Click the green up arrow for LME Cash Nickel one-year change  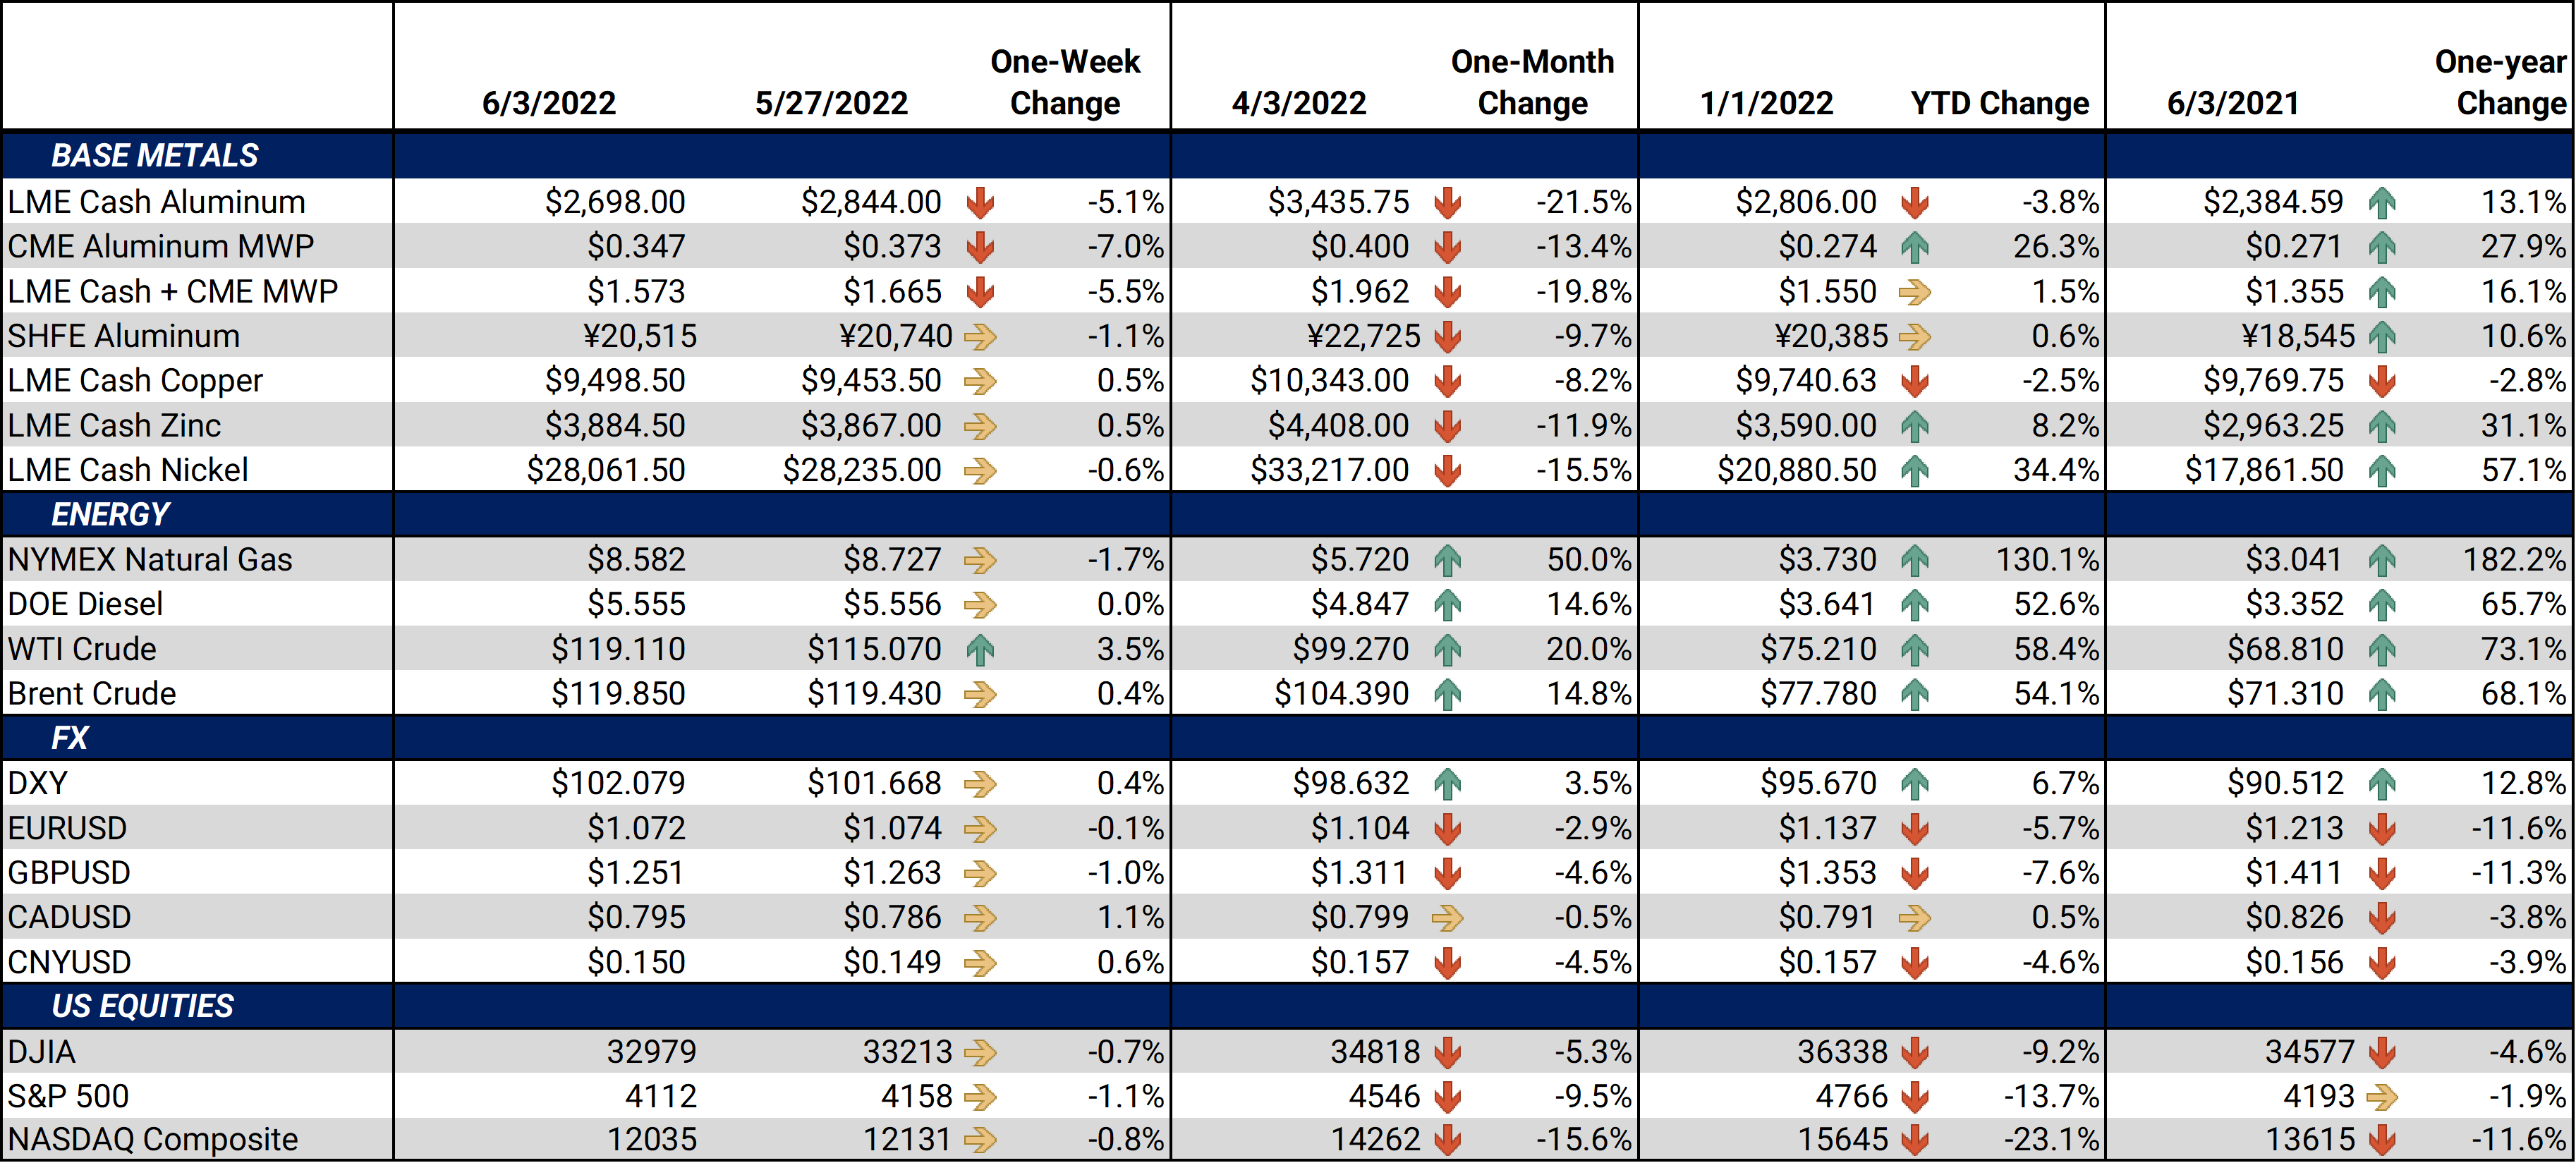(2382, 470)
